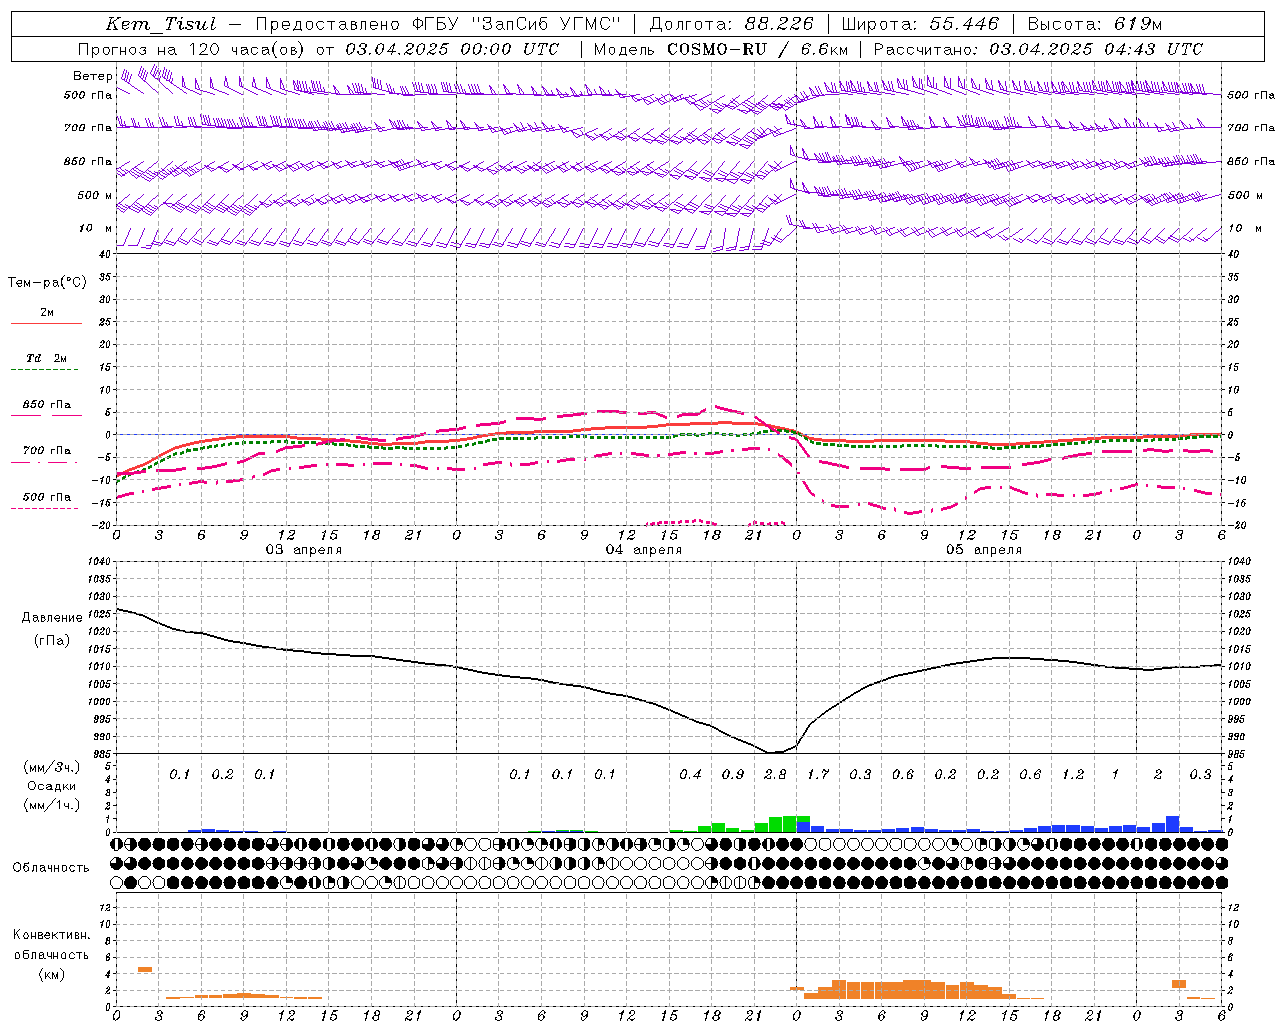
Task: Select the 2.8 precipitation total value
Action: pos(775,775)
